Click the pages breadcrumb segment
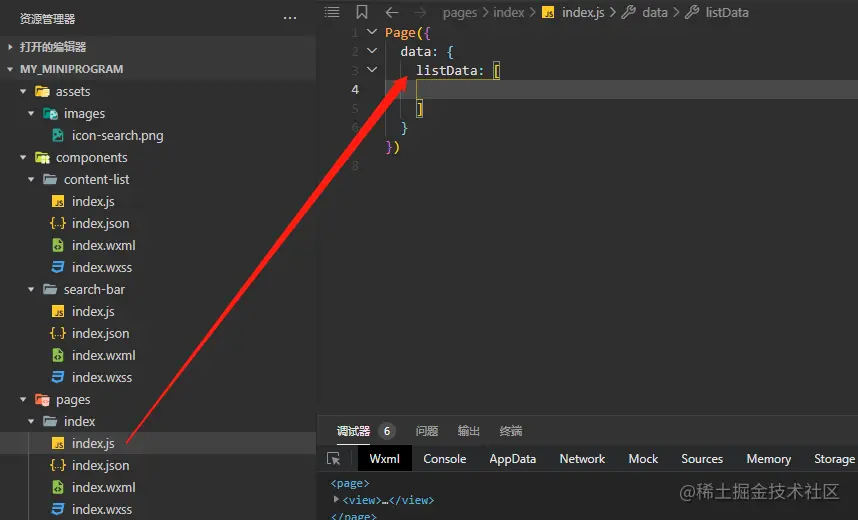 pyautogui.click(x=460, y=13)
